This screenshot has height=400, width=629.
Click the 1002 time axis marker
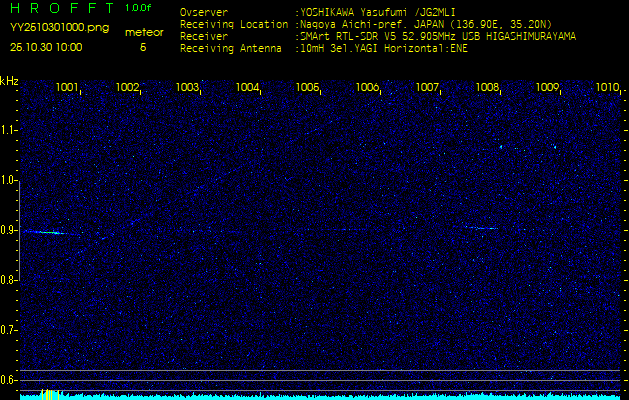click(x=127, y=87)
